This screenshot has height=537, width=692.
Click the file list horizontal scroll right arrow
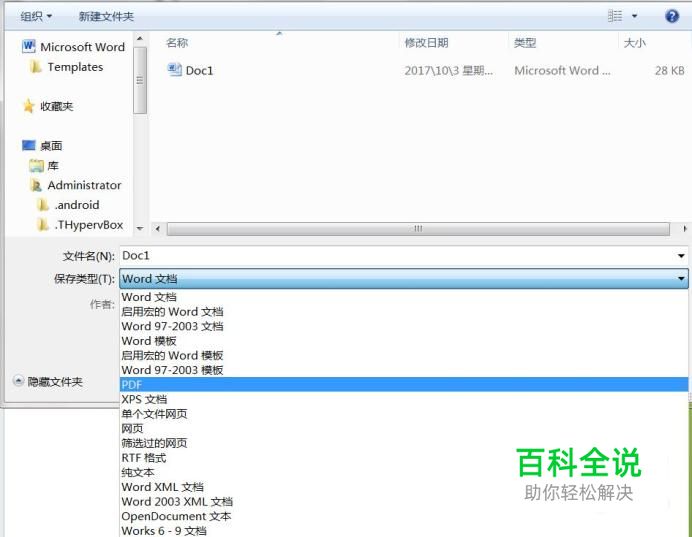tap(684, 229)
